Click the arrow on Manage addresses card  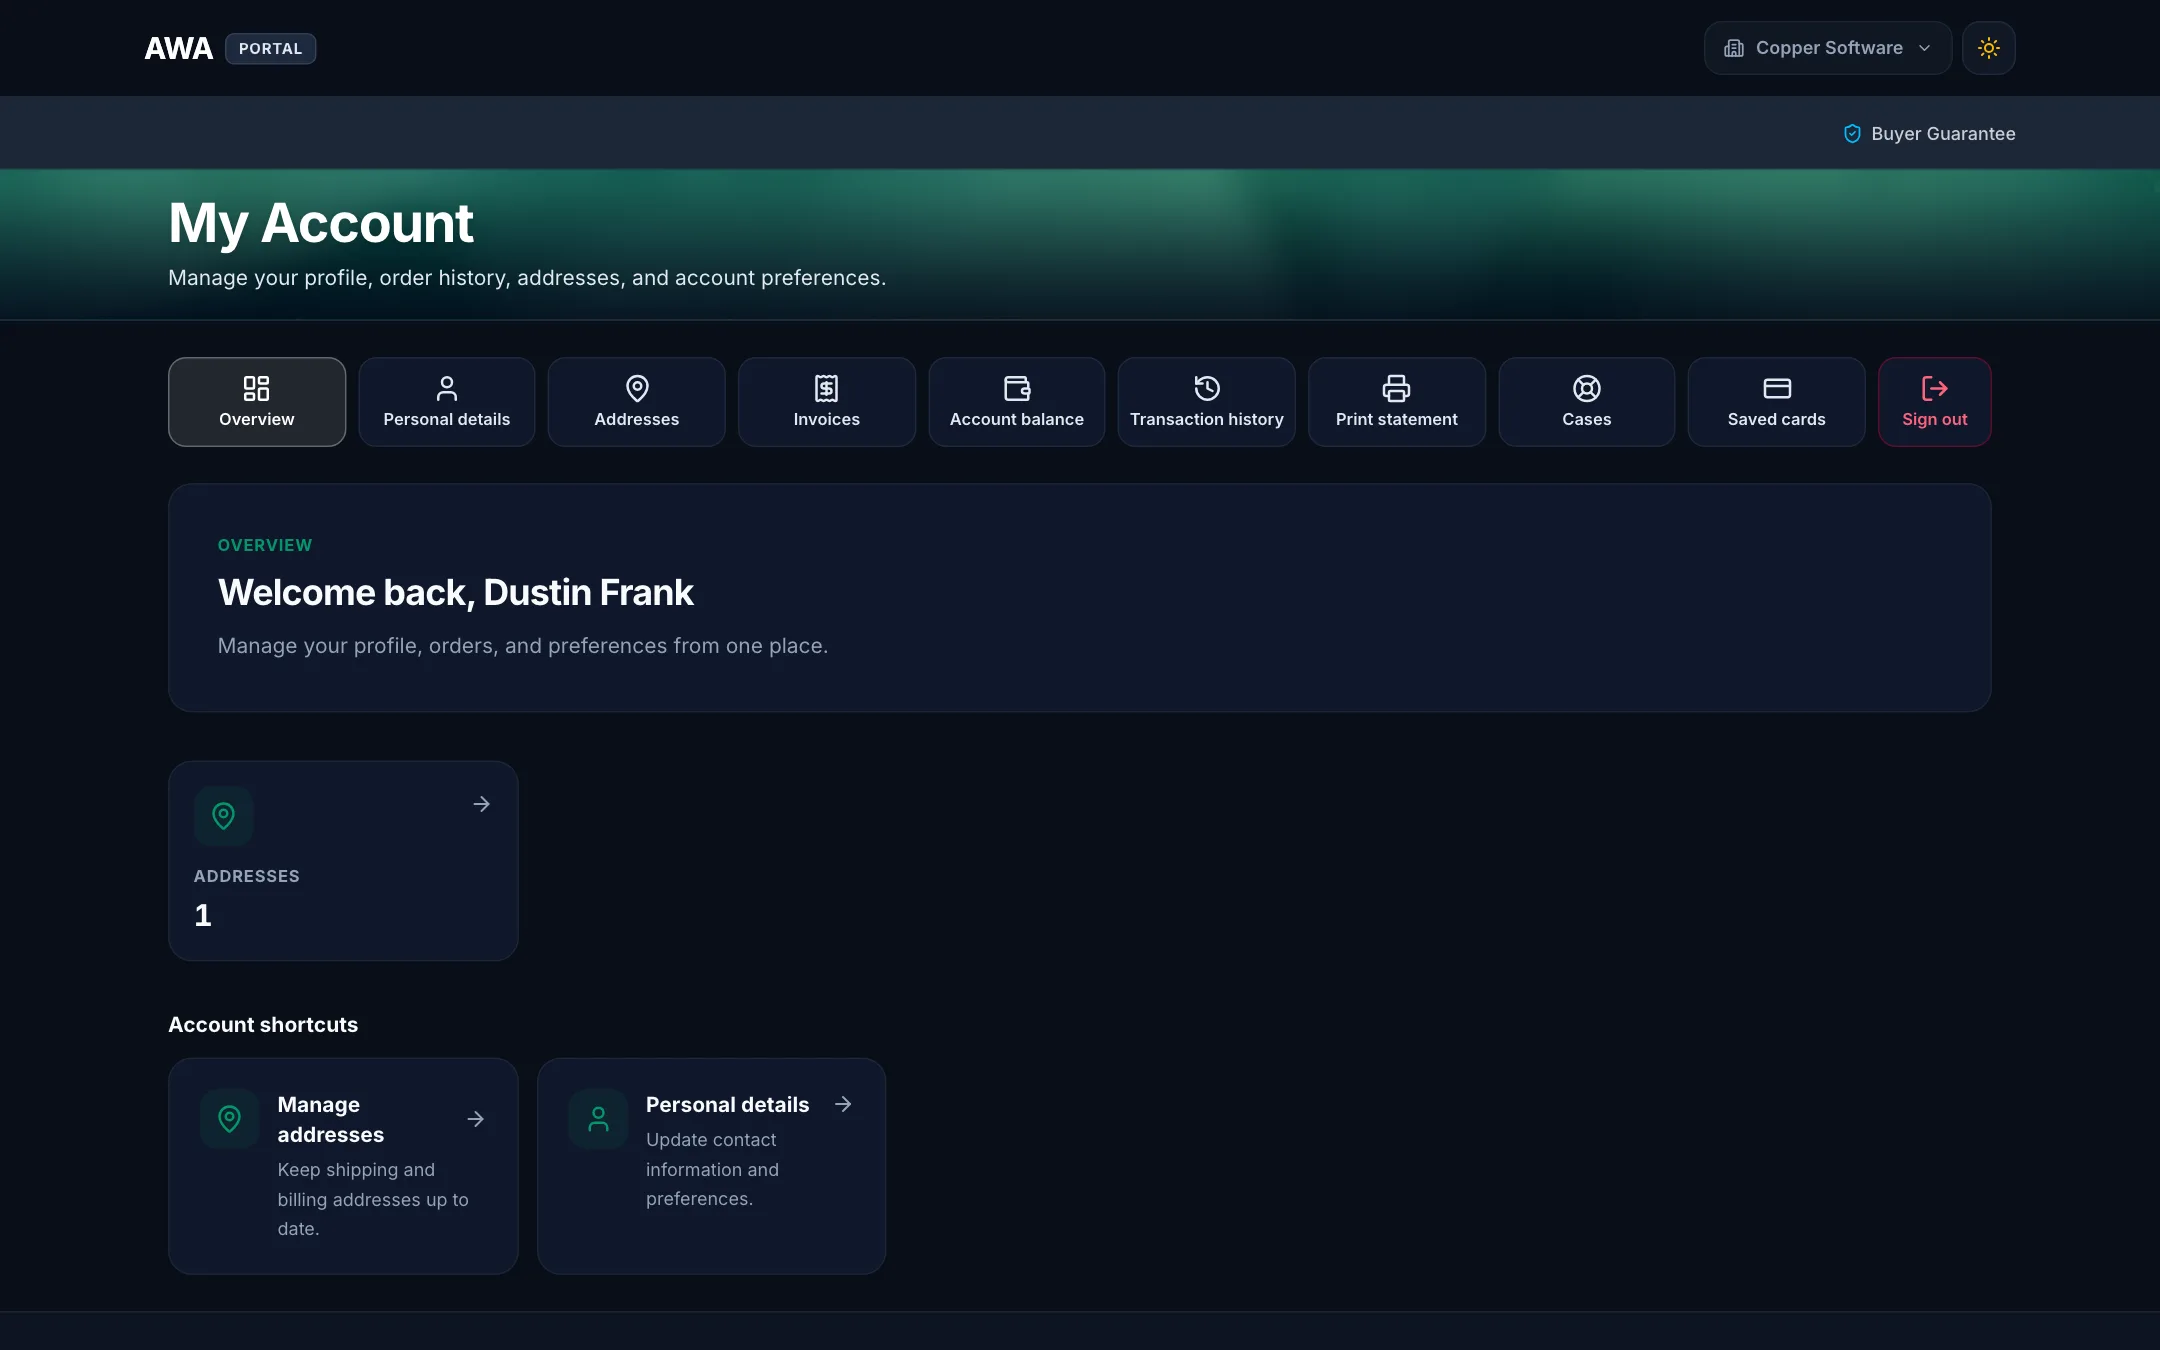tap(476, 1119)
